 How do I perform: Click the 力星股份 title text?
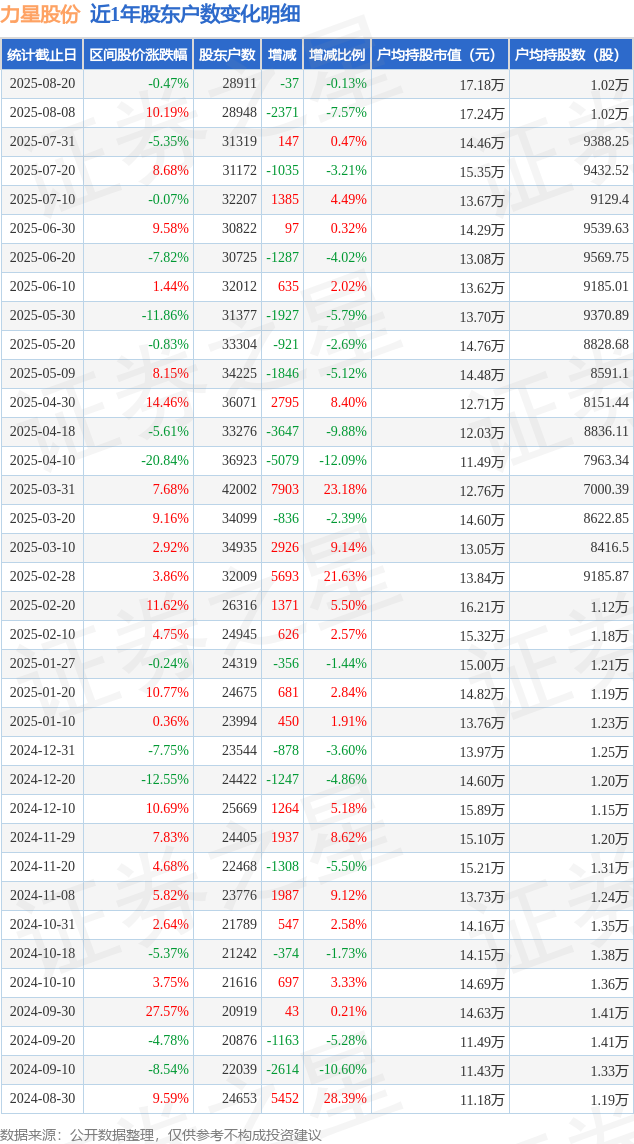coord(39,15)
